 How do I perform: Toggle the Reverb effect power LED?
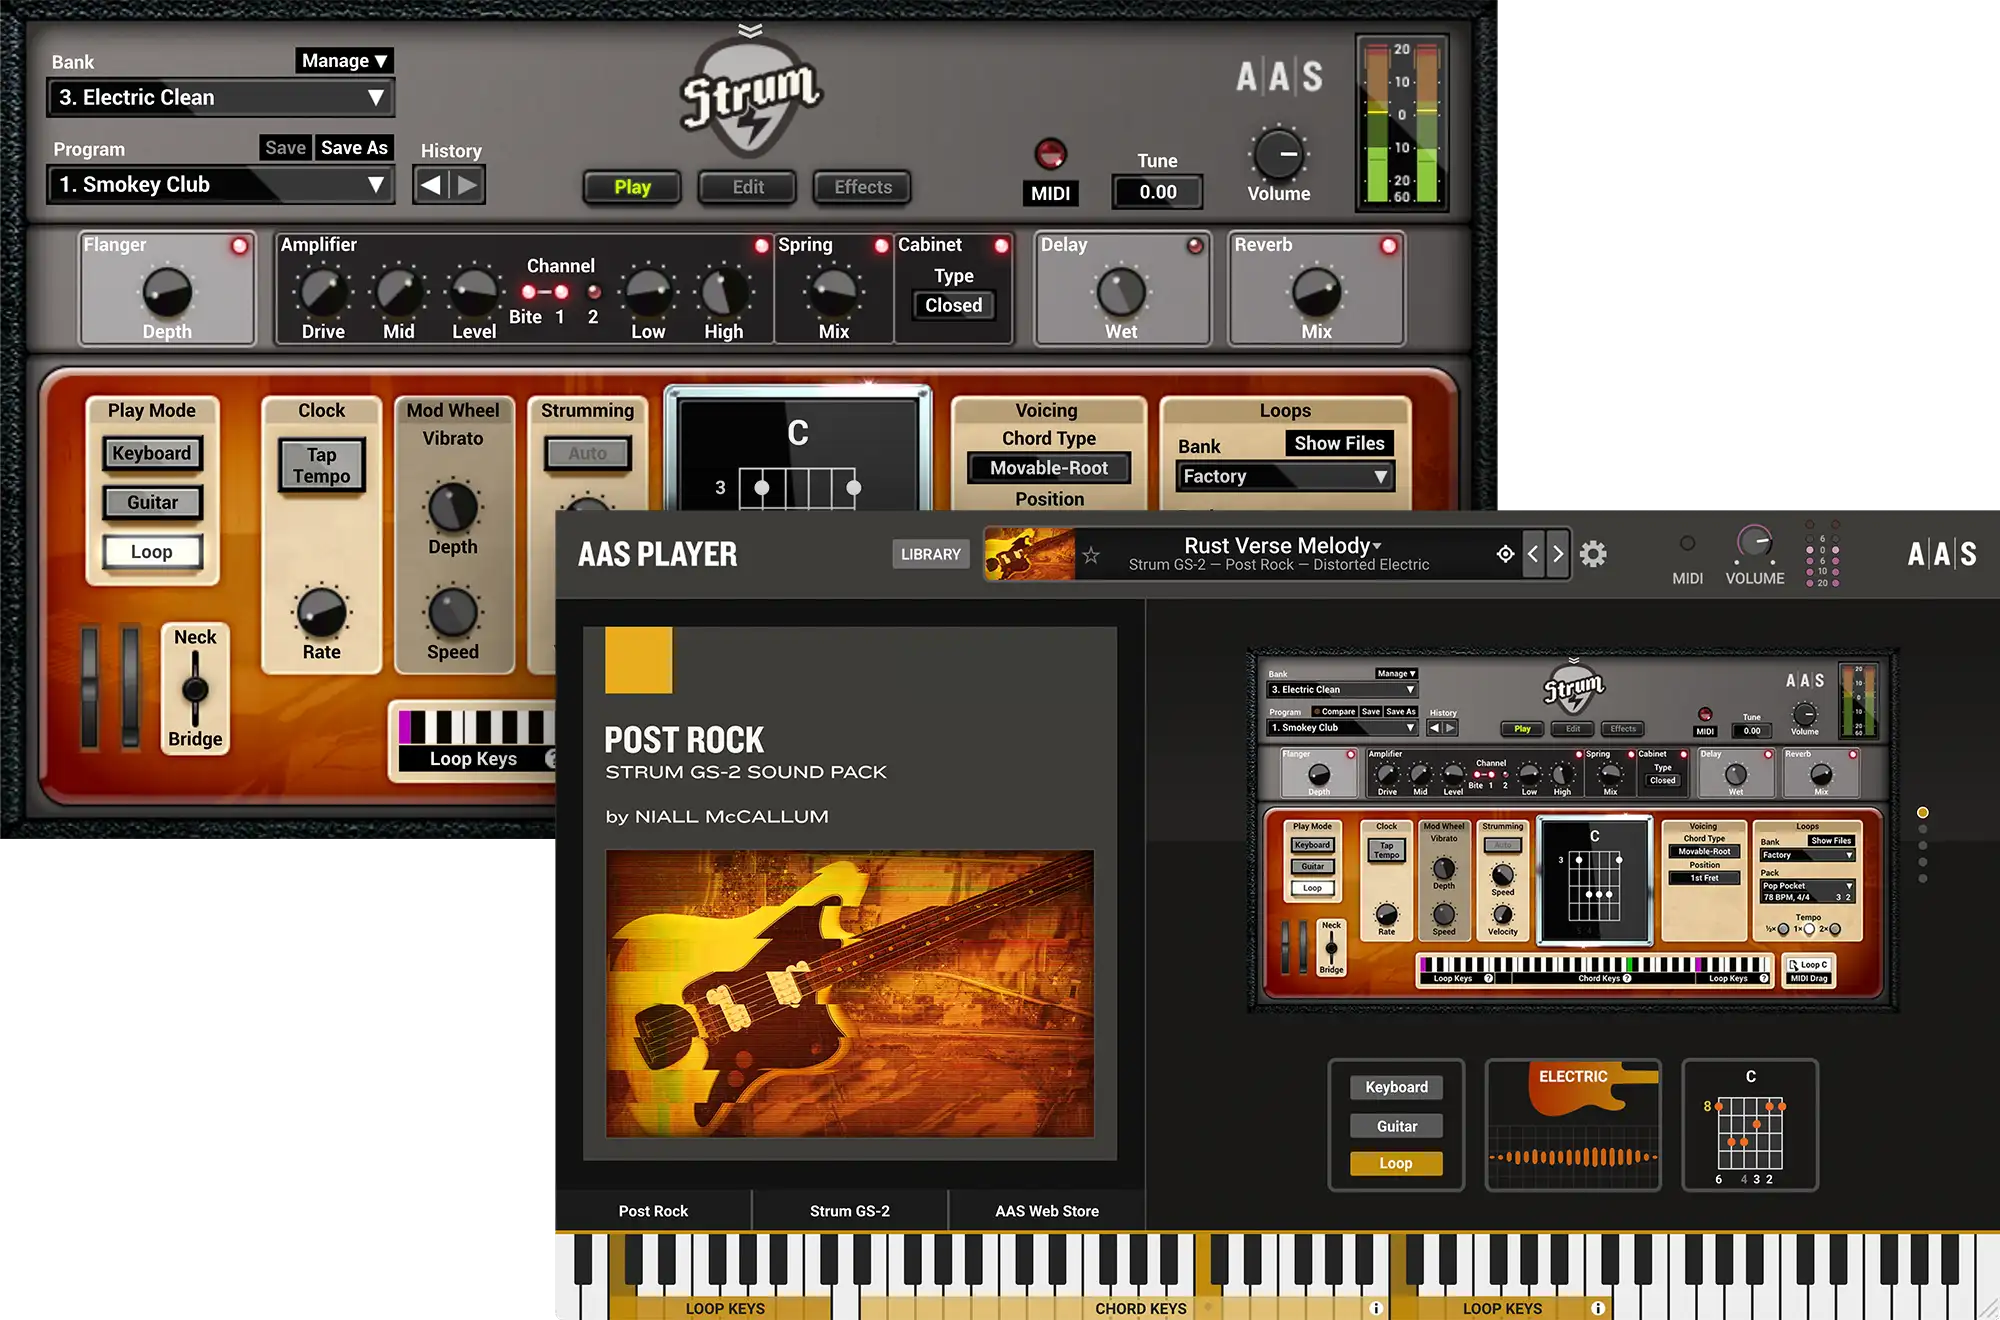(1388, 246)
